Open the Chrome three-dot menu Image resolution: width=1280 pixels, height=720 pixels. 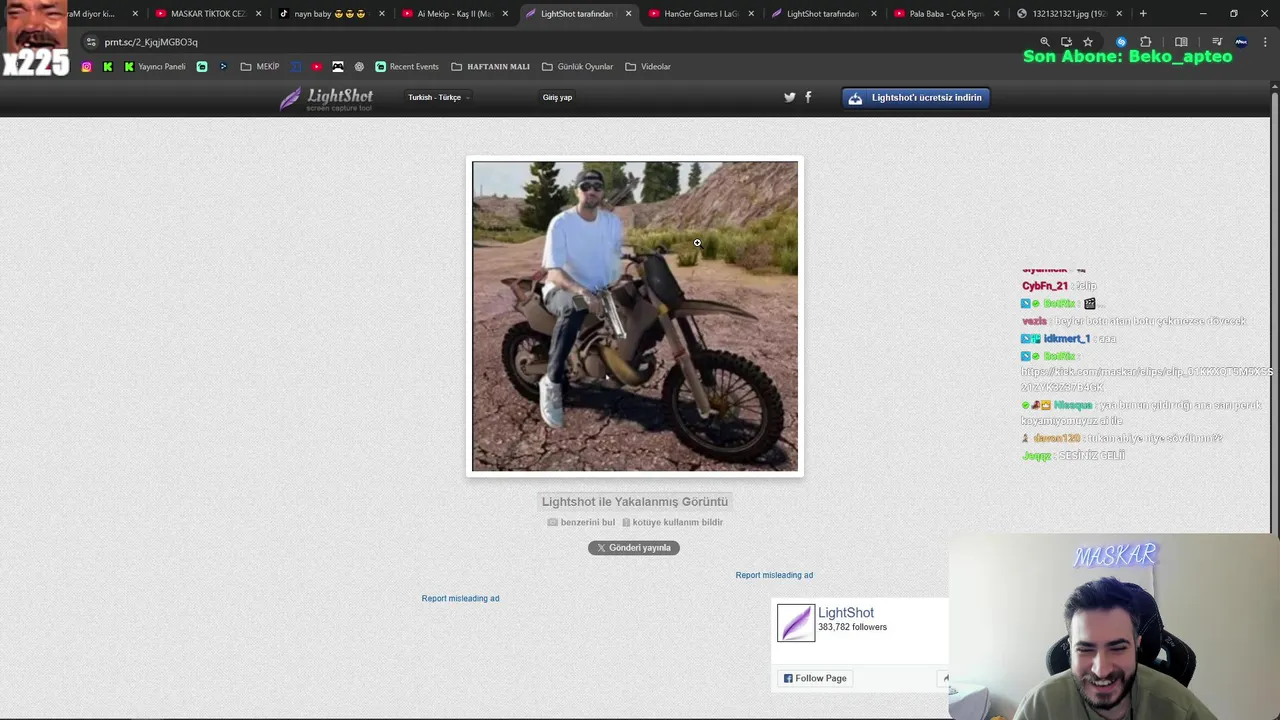[x=1265, y=42]
